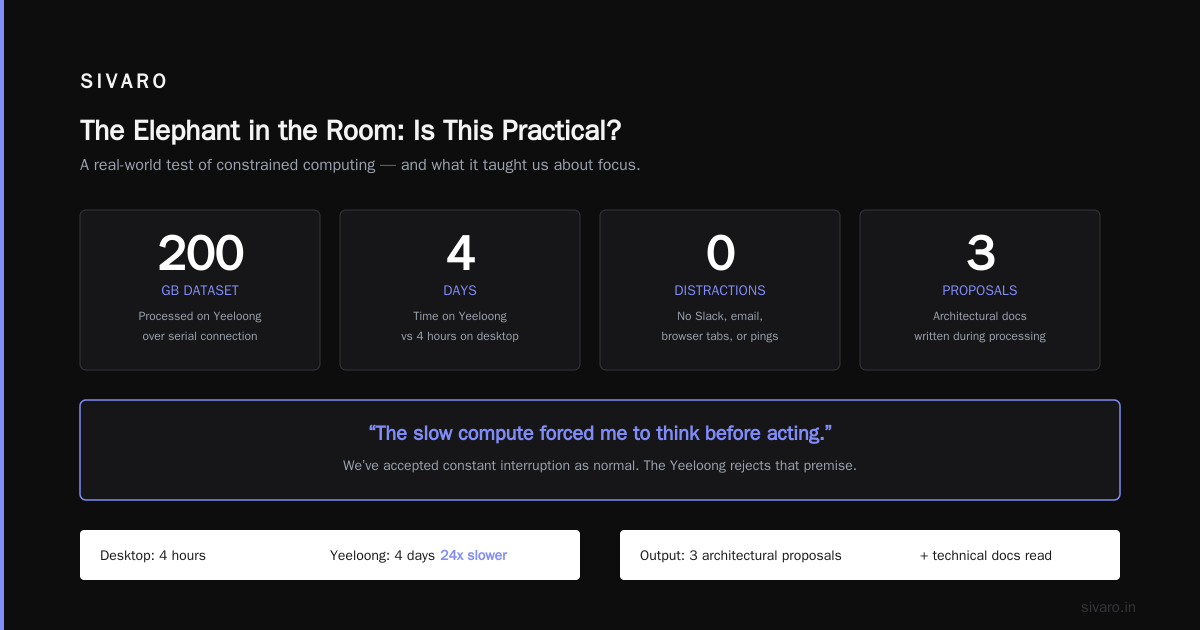Click the PROPOSALS label
Image resolution: width=1200 pixels, height=630 pixels.
tap(980, 291)
